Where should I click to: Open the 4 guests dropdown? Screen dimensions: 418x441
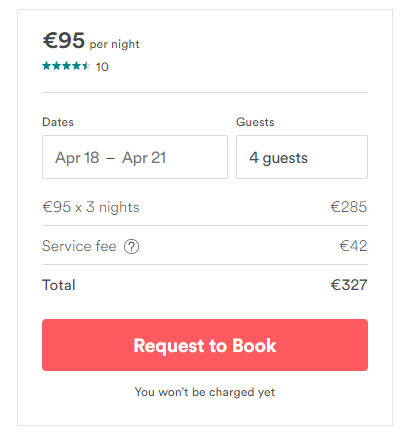point(302,157)
